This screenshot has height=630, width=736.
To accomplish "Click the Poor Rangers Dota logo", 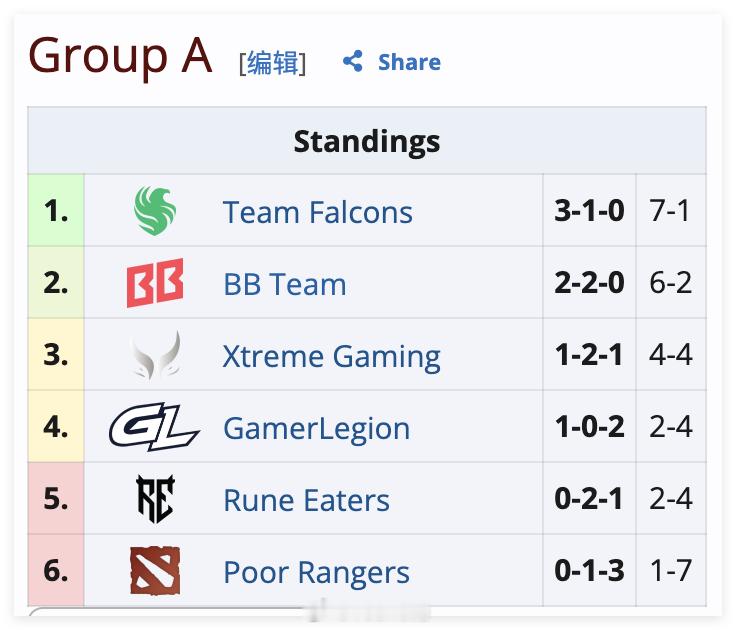I will (x=155, y=571).
